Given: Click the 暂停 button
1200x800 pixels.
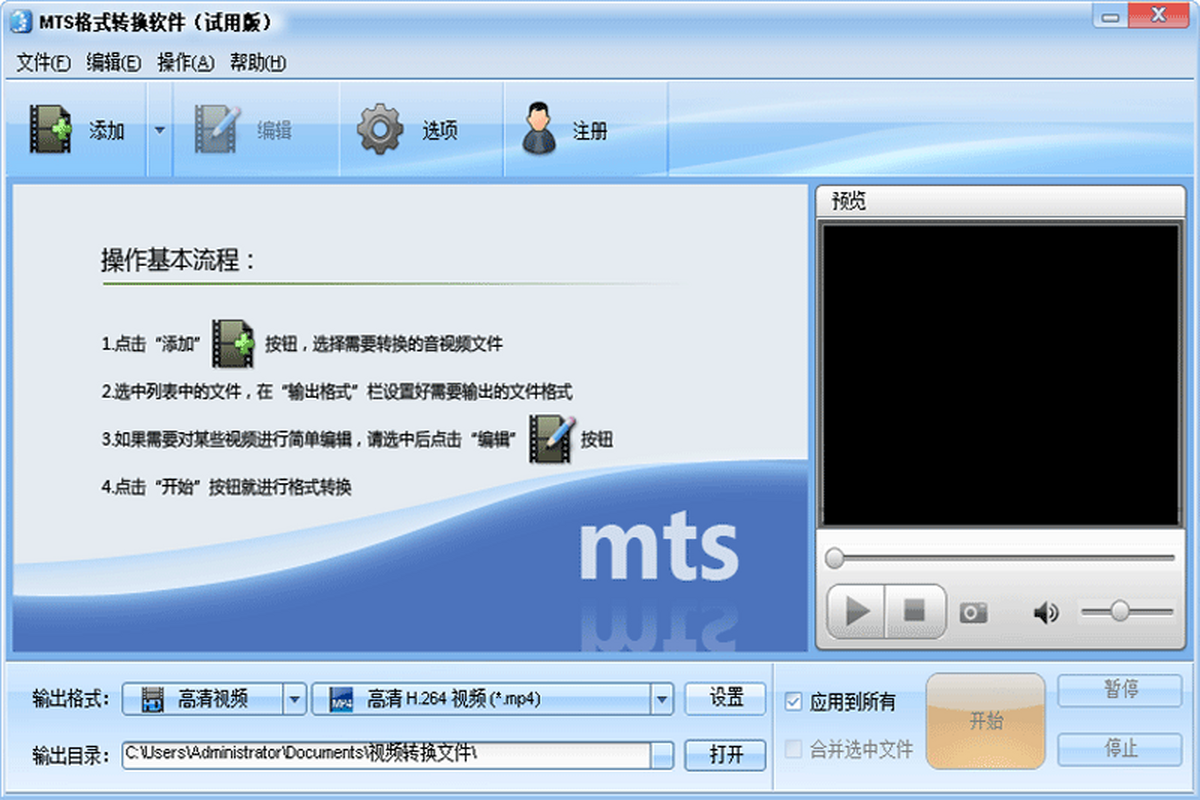Looking at the screenshot, I should [1121, 690].
